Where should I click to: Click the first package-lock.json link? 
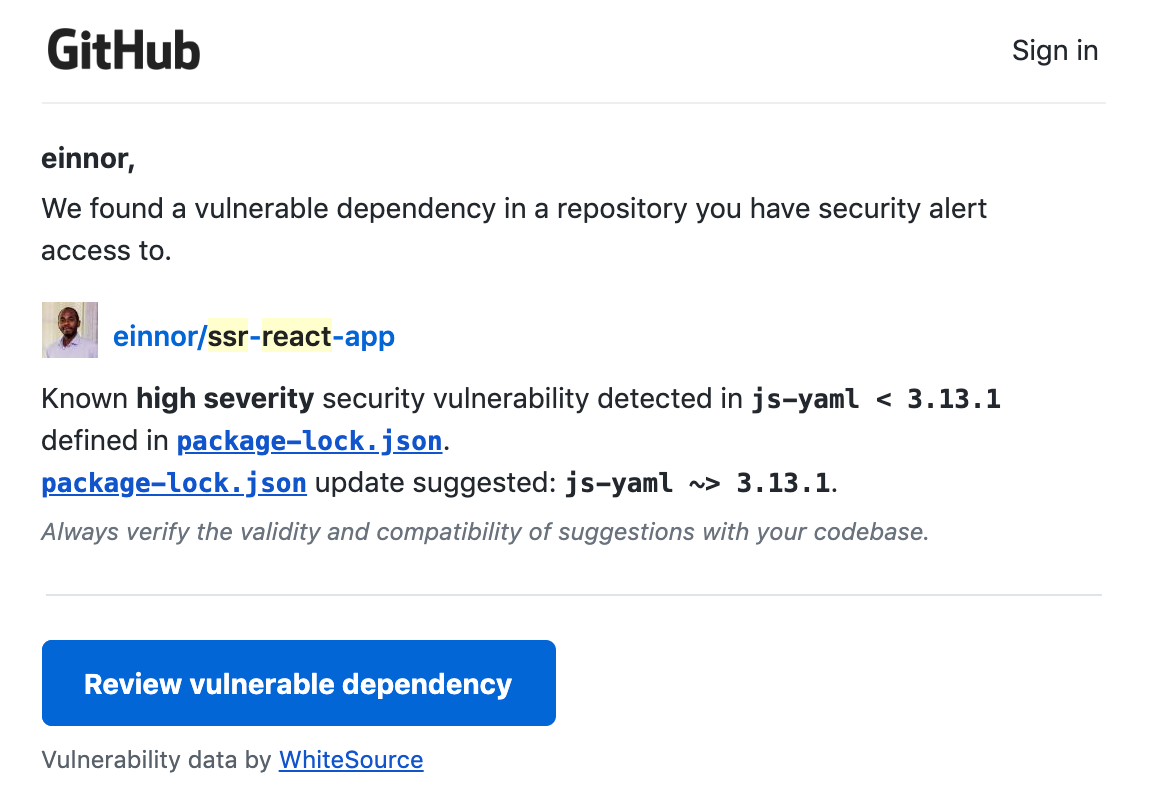308,440
